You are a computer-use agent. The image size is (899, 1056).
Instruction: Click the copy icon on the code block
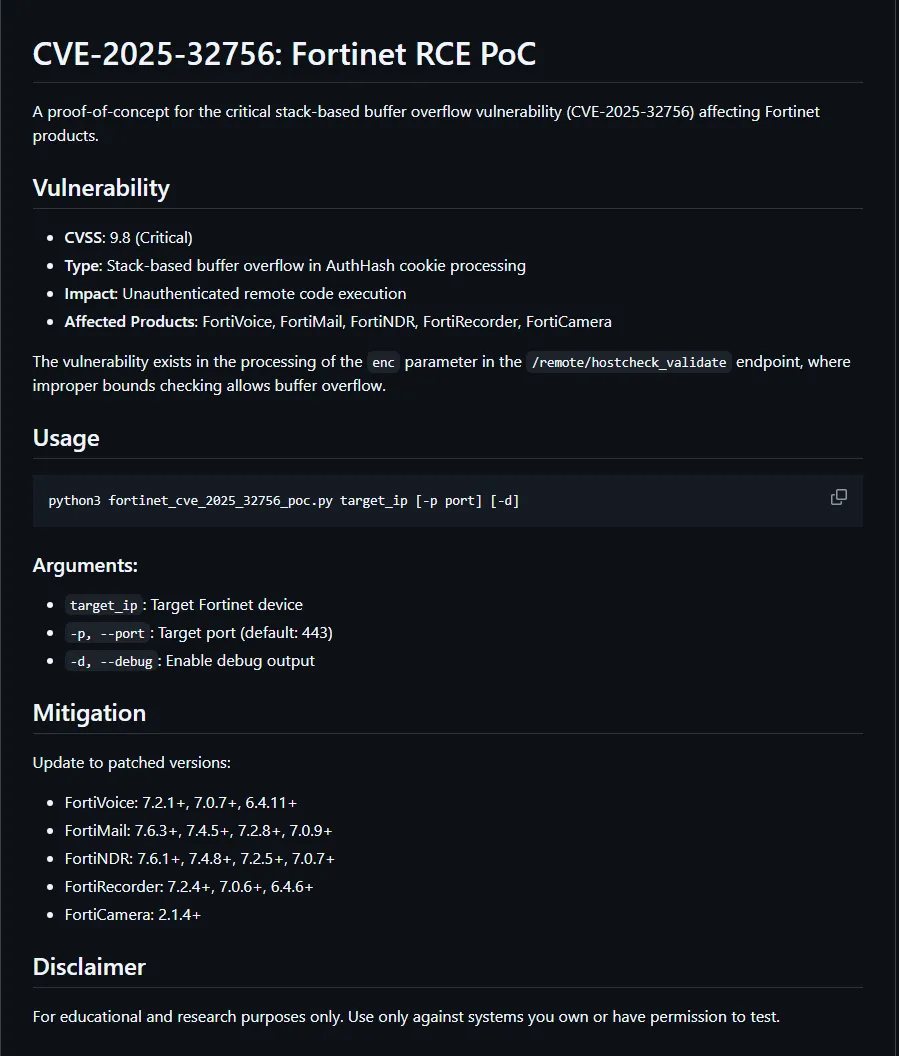(x=838, y=497)
